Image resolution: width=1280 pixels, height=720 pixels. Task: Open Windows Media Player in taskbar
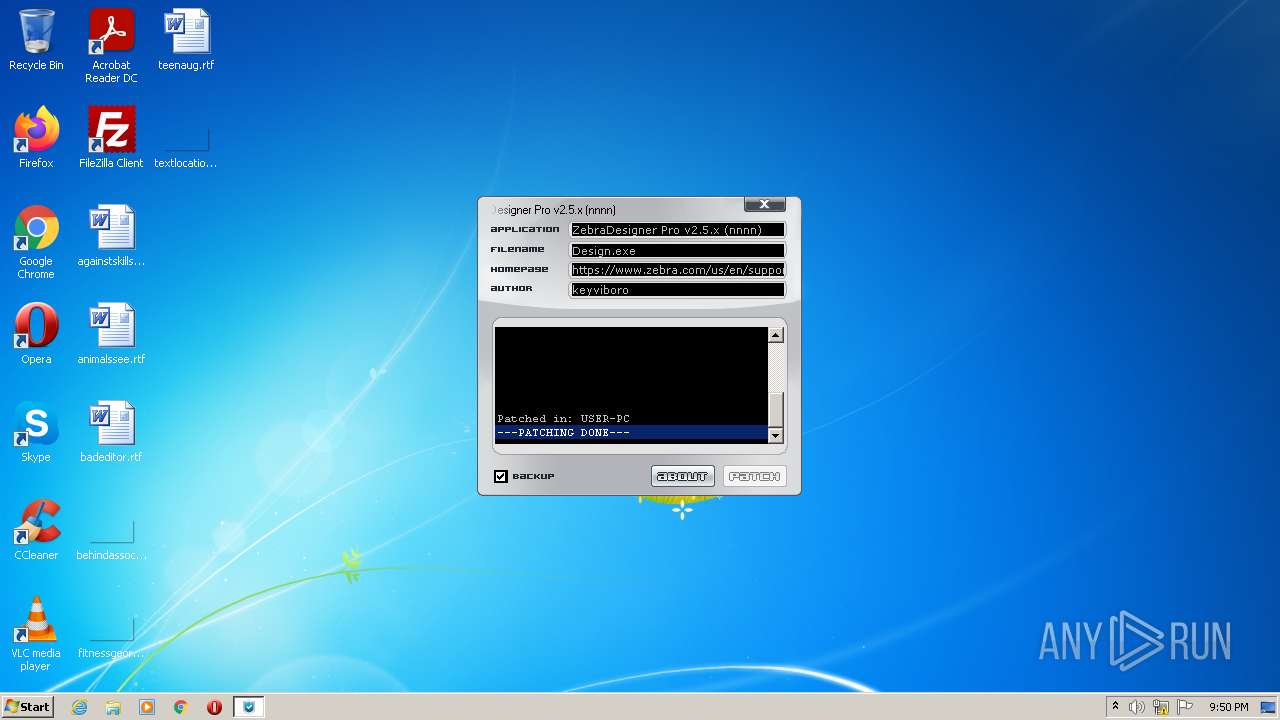click(x=147, y=707)
